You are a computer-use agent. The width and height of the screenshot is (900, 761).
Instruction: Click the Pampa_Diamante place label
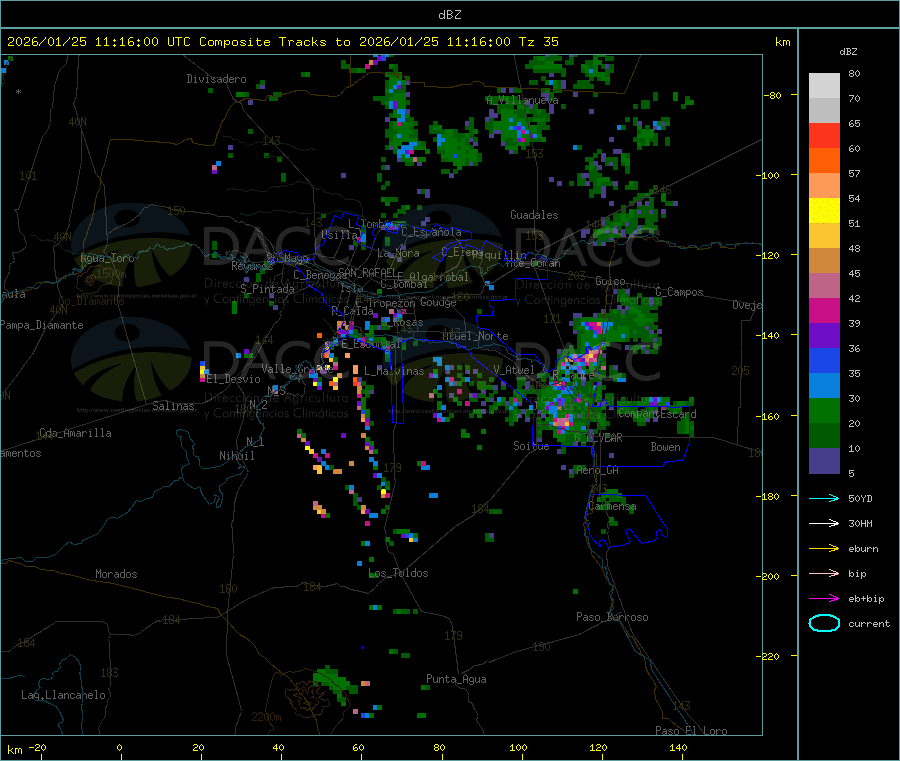click(42, 325)
